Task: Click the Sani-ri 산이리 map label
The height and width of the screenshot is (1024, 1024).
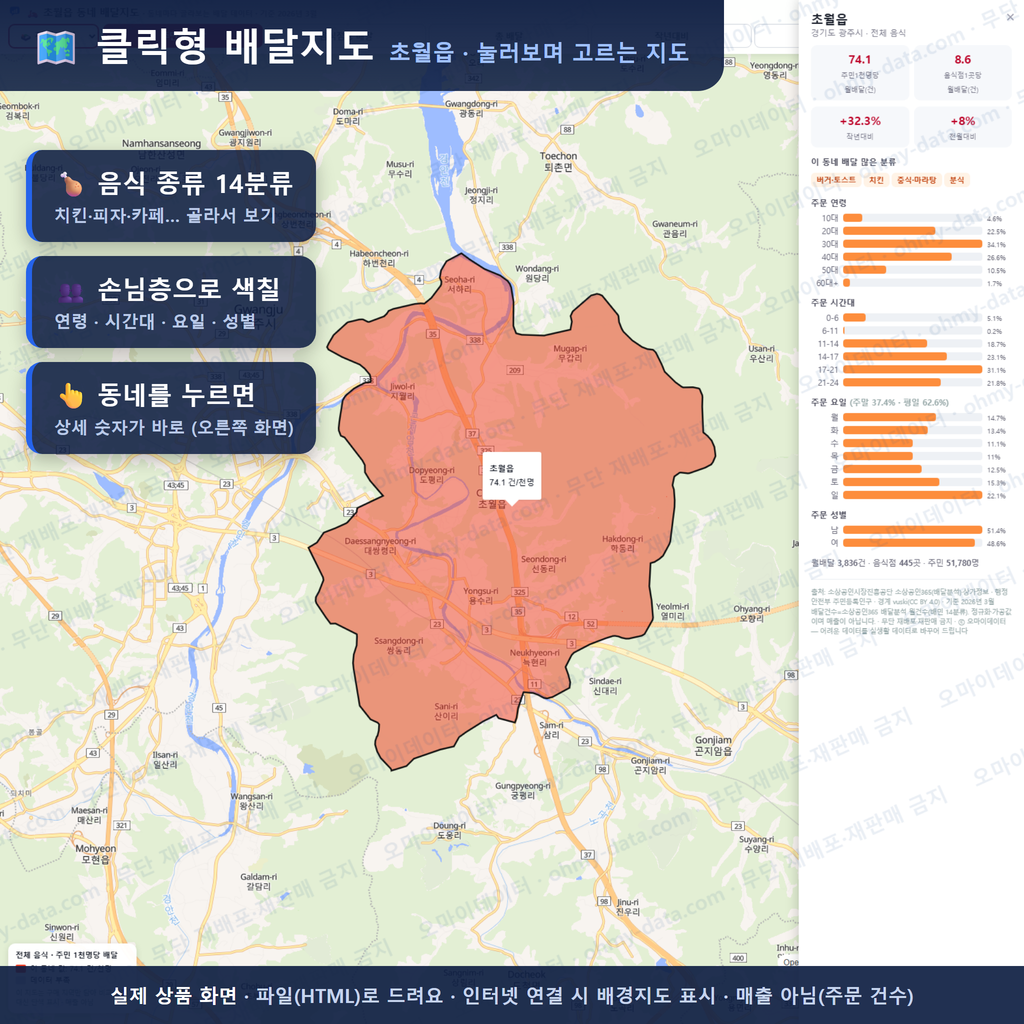Action: pos(446,711)
